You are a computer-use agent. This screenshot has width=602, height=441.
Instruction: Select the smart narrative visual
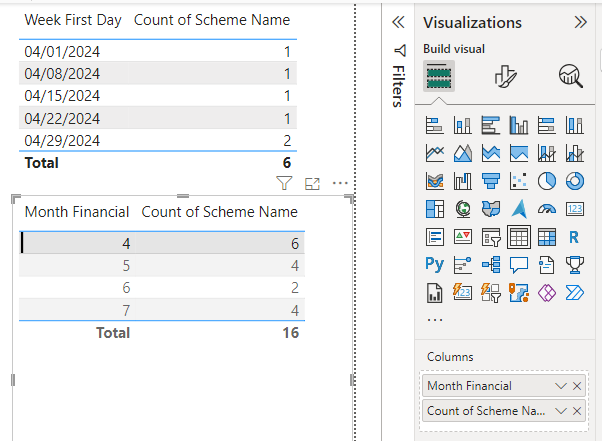pyautogui.click(x=547, y=265)
